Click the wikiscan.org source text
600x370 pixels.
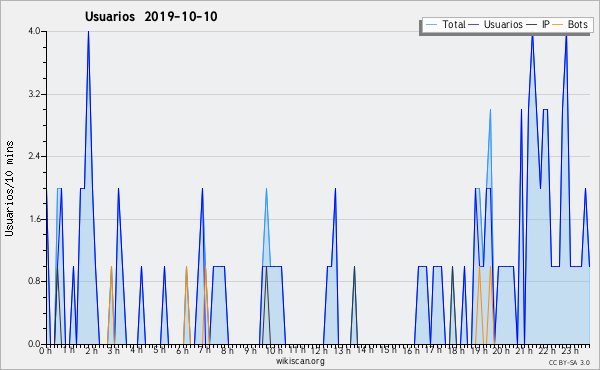[x=300, y=361]
